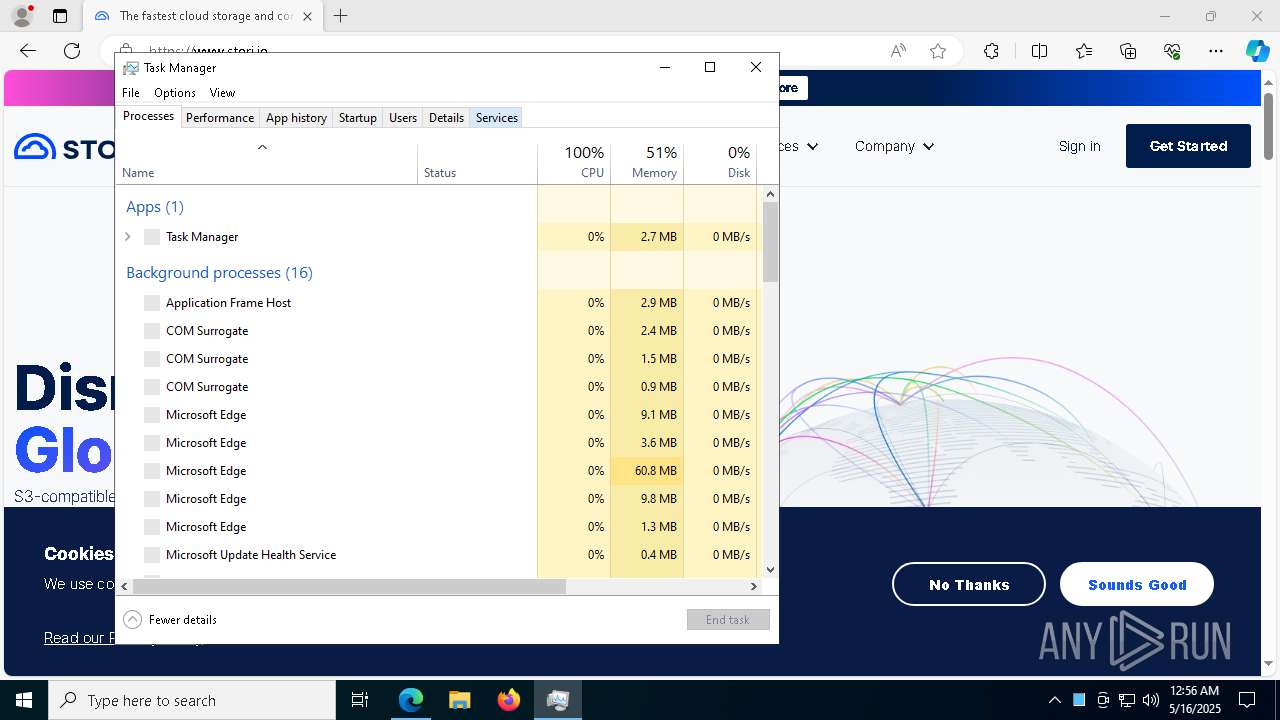Sort processes by CPU column
The width and height of the screenshot is (1280, 720).
pyautogui.click(x=574, y=163)
